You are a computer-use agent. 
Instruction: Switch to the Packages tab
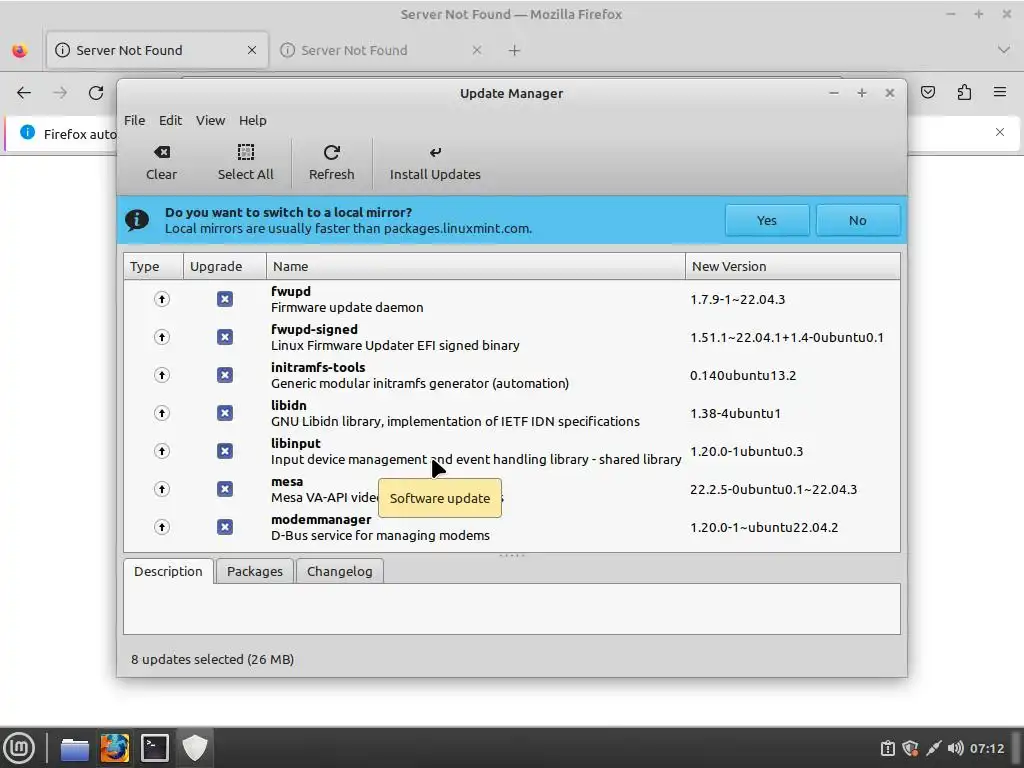(255, 571)
